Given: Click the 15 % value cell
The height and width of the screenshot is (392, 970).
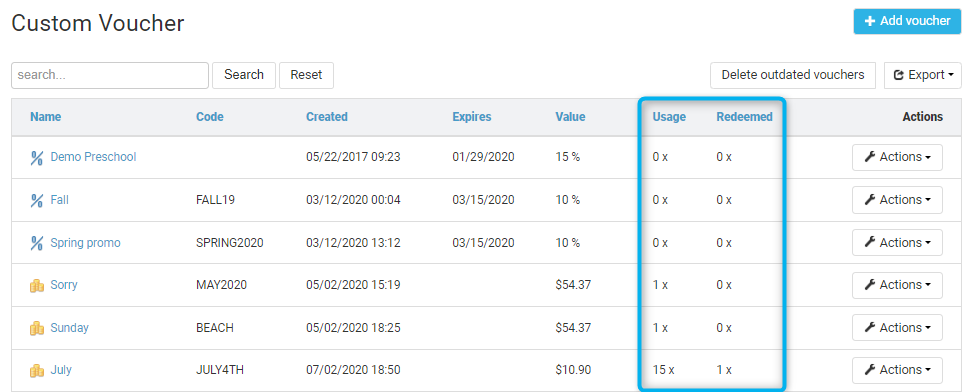Looking at the screenshot, I should tap(567, 157).
